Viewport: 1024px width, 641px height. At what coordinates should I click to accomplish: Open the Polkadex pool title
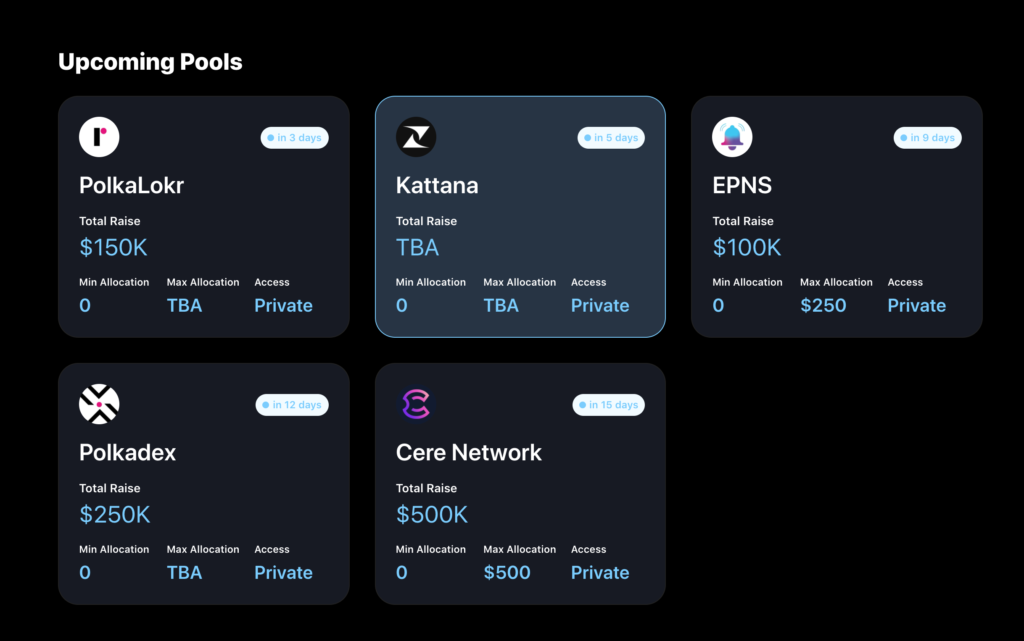[127, 452]
